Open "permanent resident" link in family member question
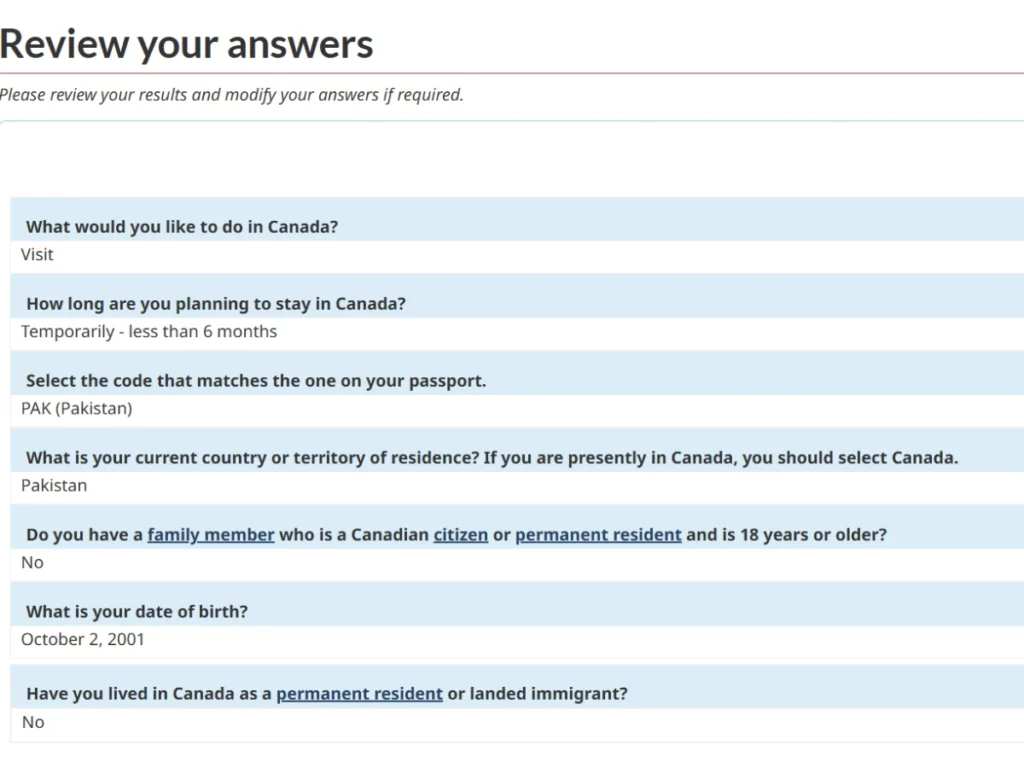Screen dimensions: 1024x768 [598, 534]
